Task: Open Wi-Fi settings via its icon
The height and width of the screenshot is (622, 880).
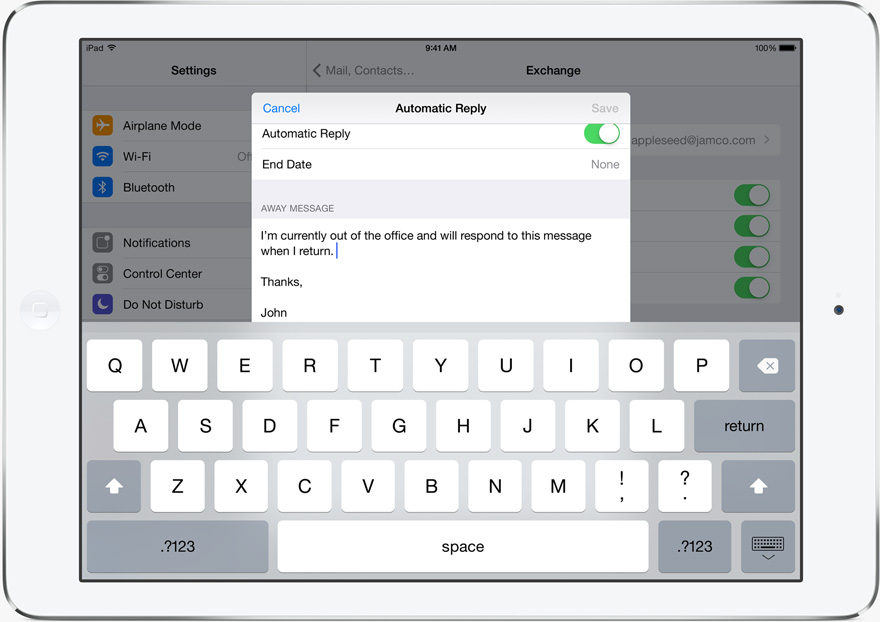Action: tap(103, 156)
